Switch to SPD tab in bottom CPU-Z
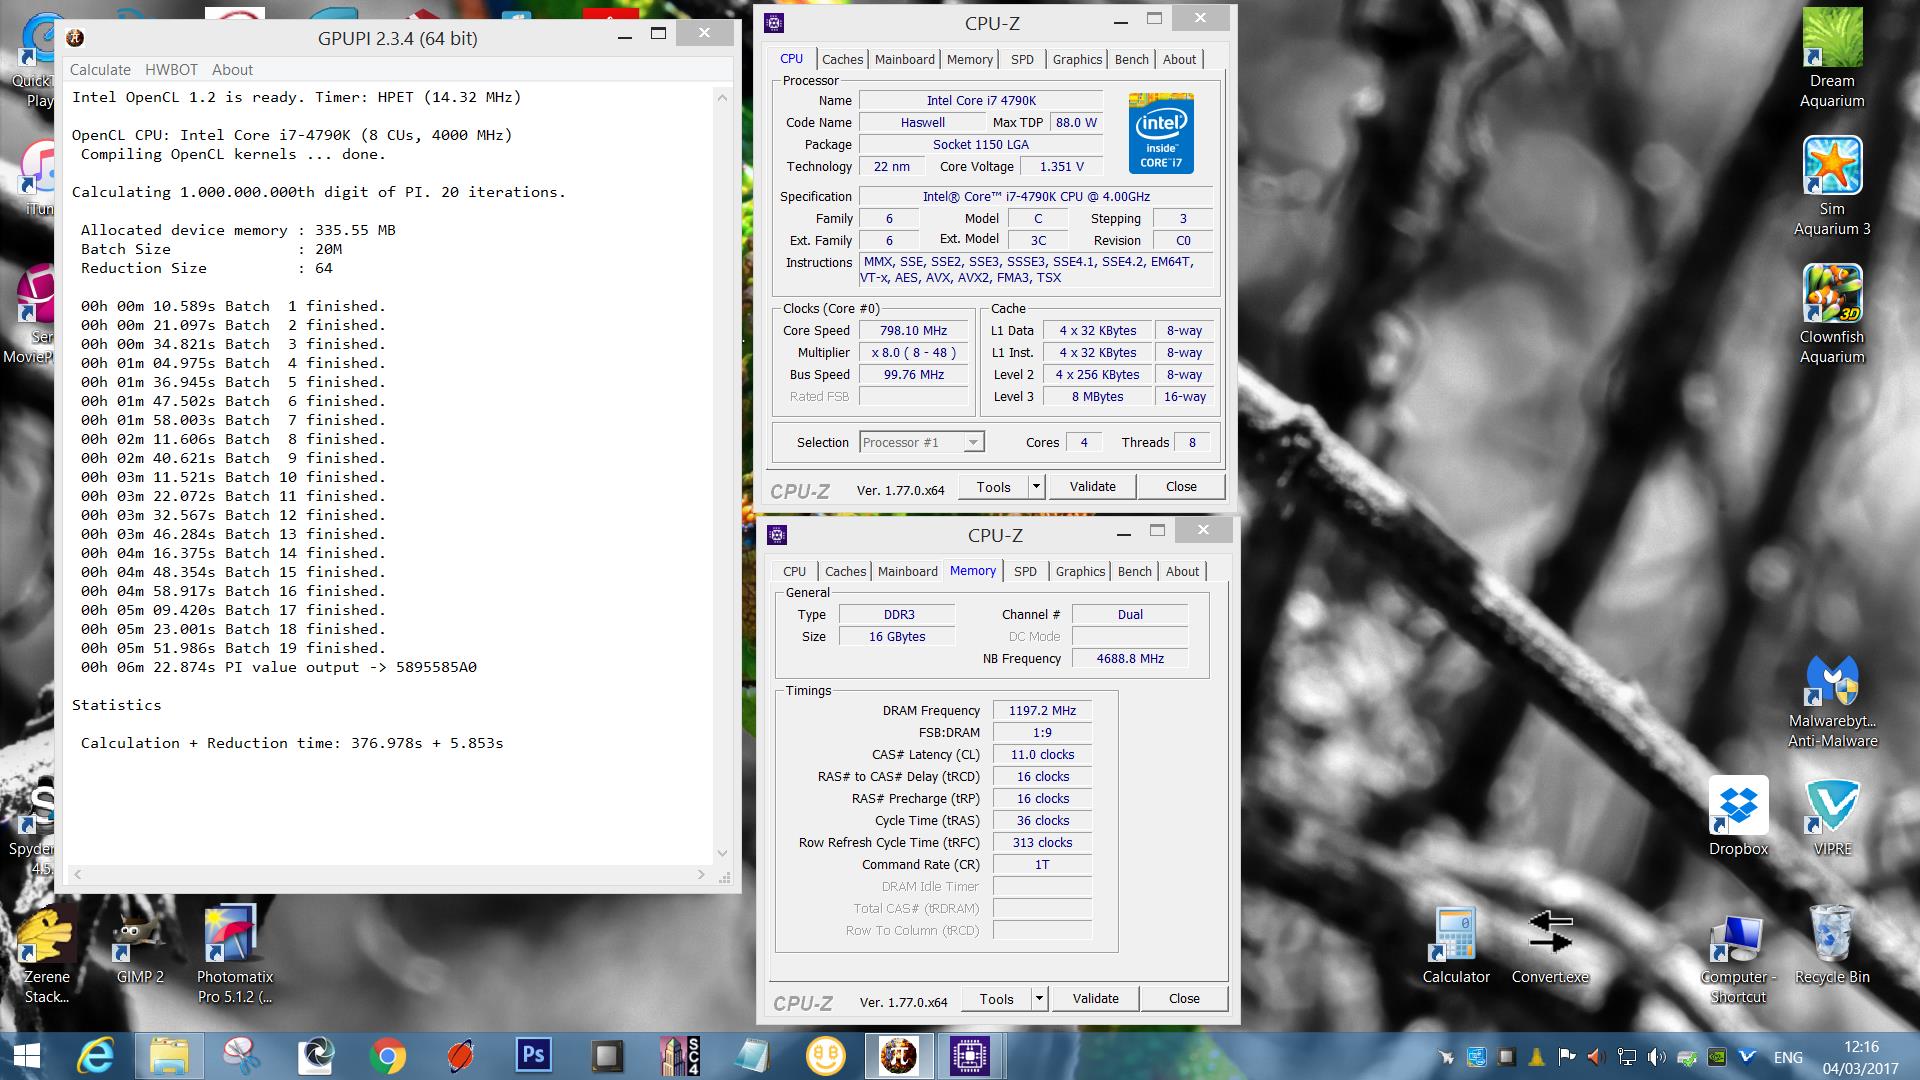 (1025, 571)
